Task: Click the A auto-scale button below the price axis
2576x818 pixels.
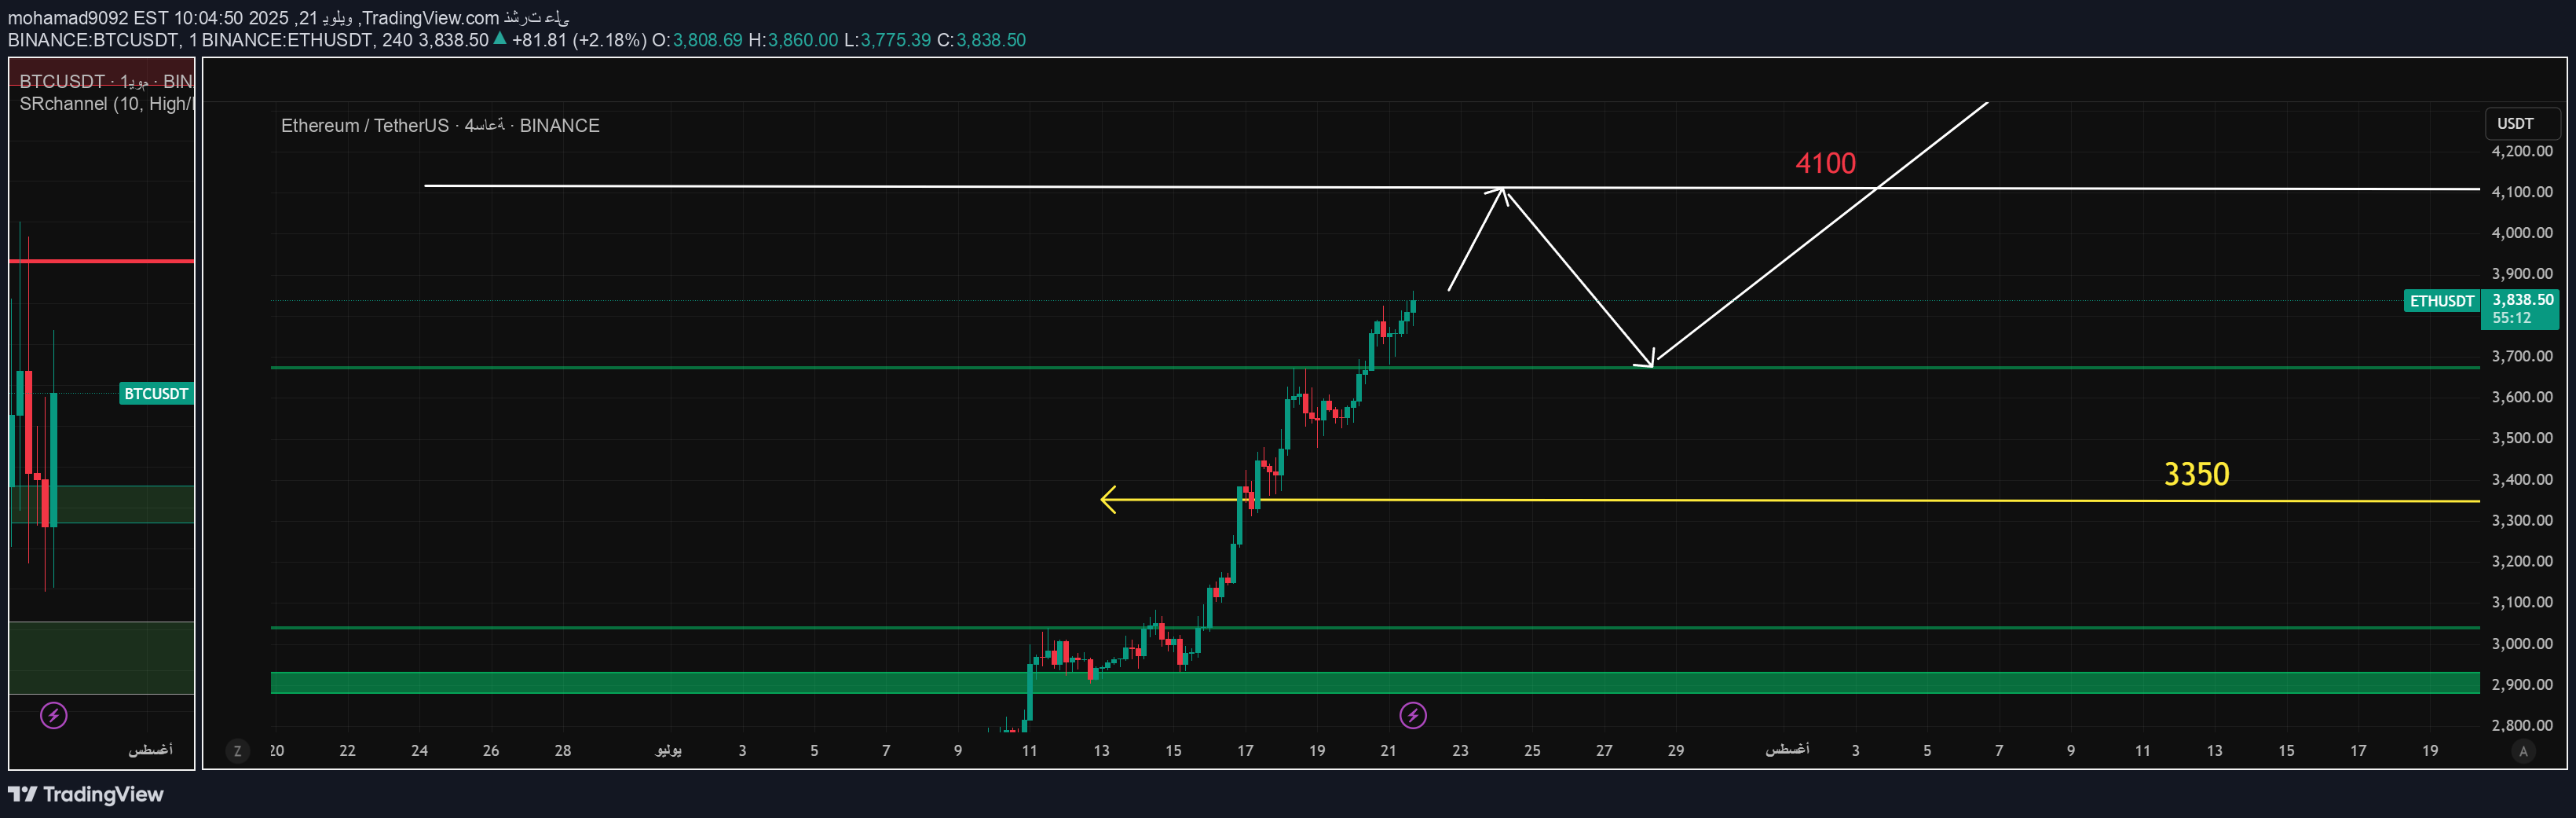Action: tap(2523, 751)
